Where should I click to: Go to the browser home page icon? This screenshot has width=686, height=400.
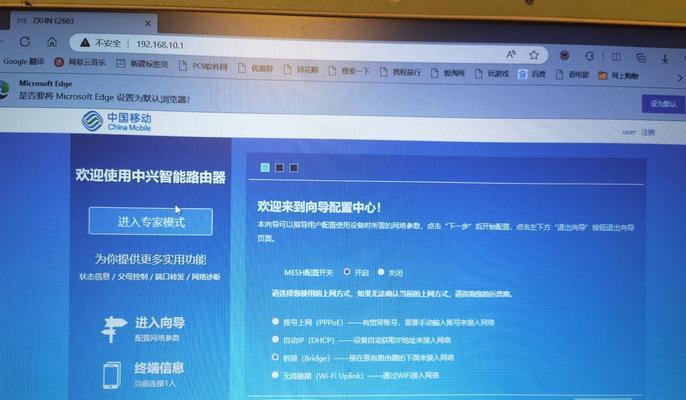tap(52, 42)
